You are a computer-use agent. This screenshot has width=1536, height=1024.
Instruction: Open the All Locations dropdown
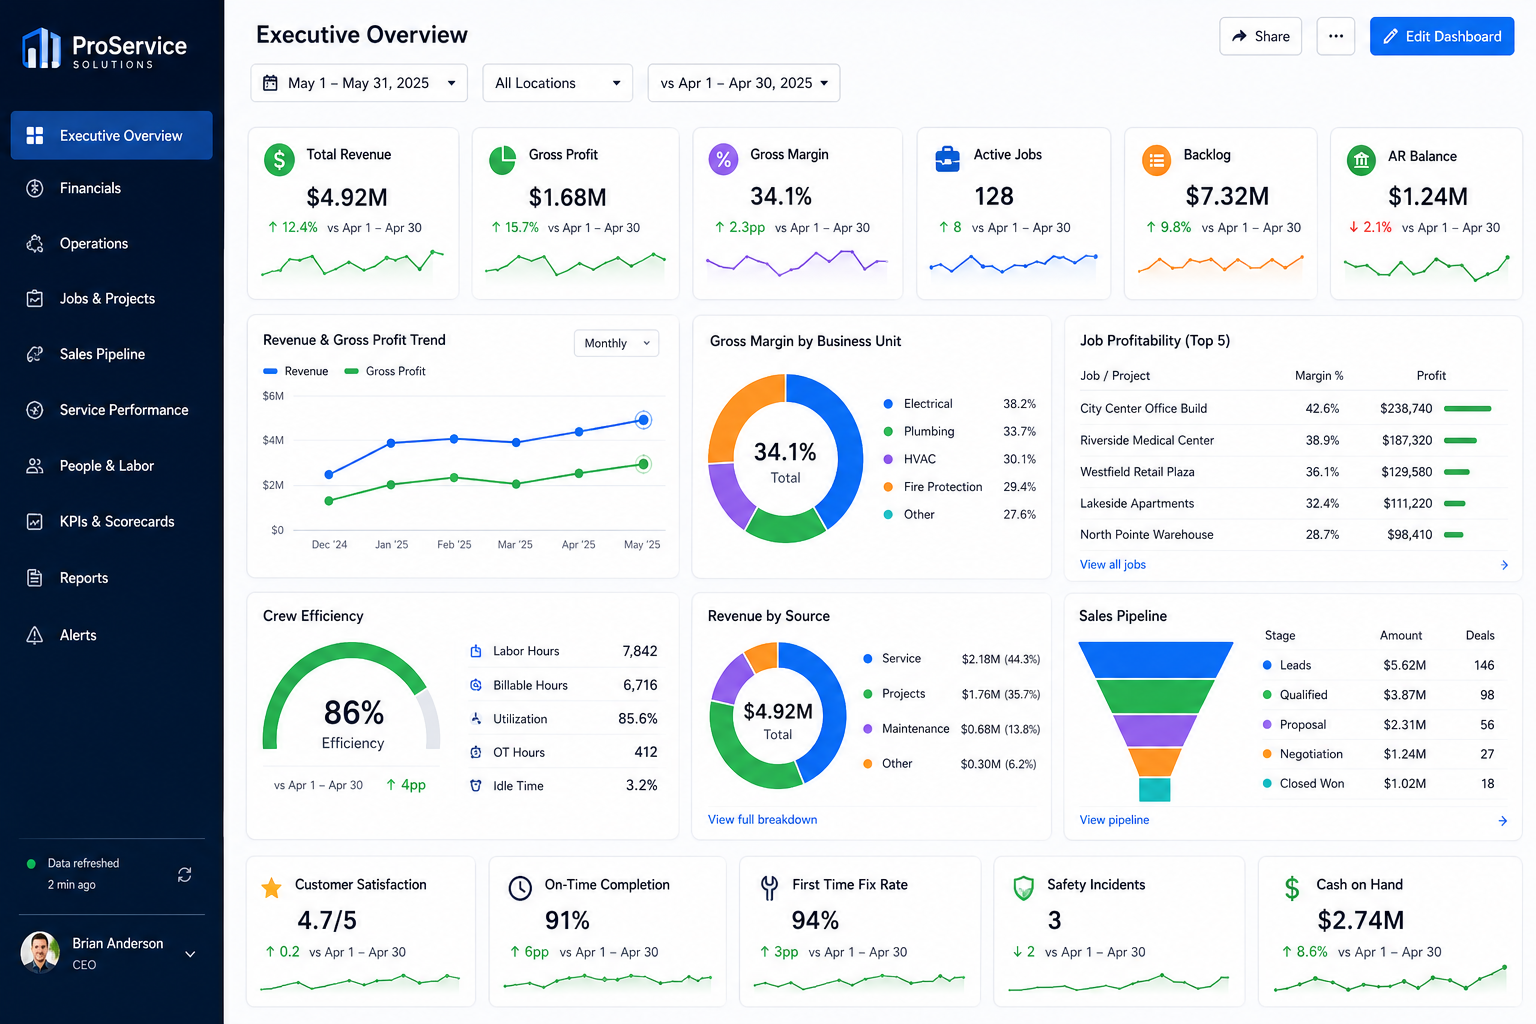(558, 83)
